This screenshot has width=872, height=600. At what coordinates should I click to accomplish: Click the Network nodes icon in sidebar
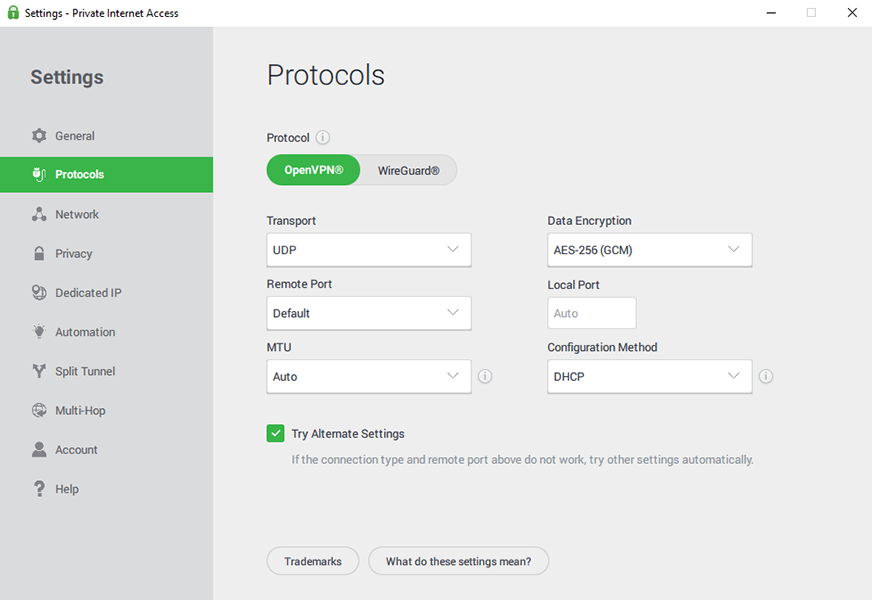pyautogui.click(x=39, y=214)
